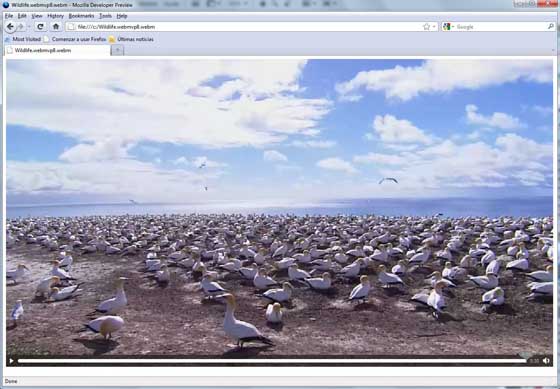Click the Done status bar text
Image resolution: width=560 pixels, height=389 pixels.
(x=11, y=381)
